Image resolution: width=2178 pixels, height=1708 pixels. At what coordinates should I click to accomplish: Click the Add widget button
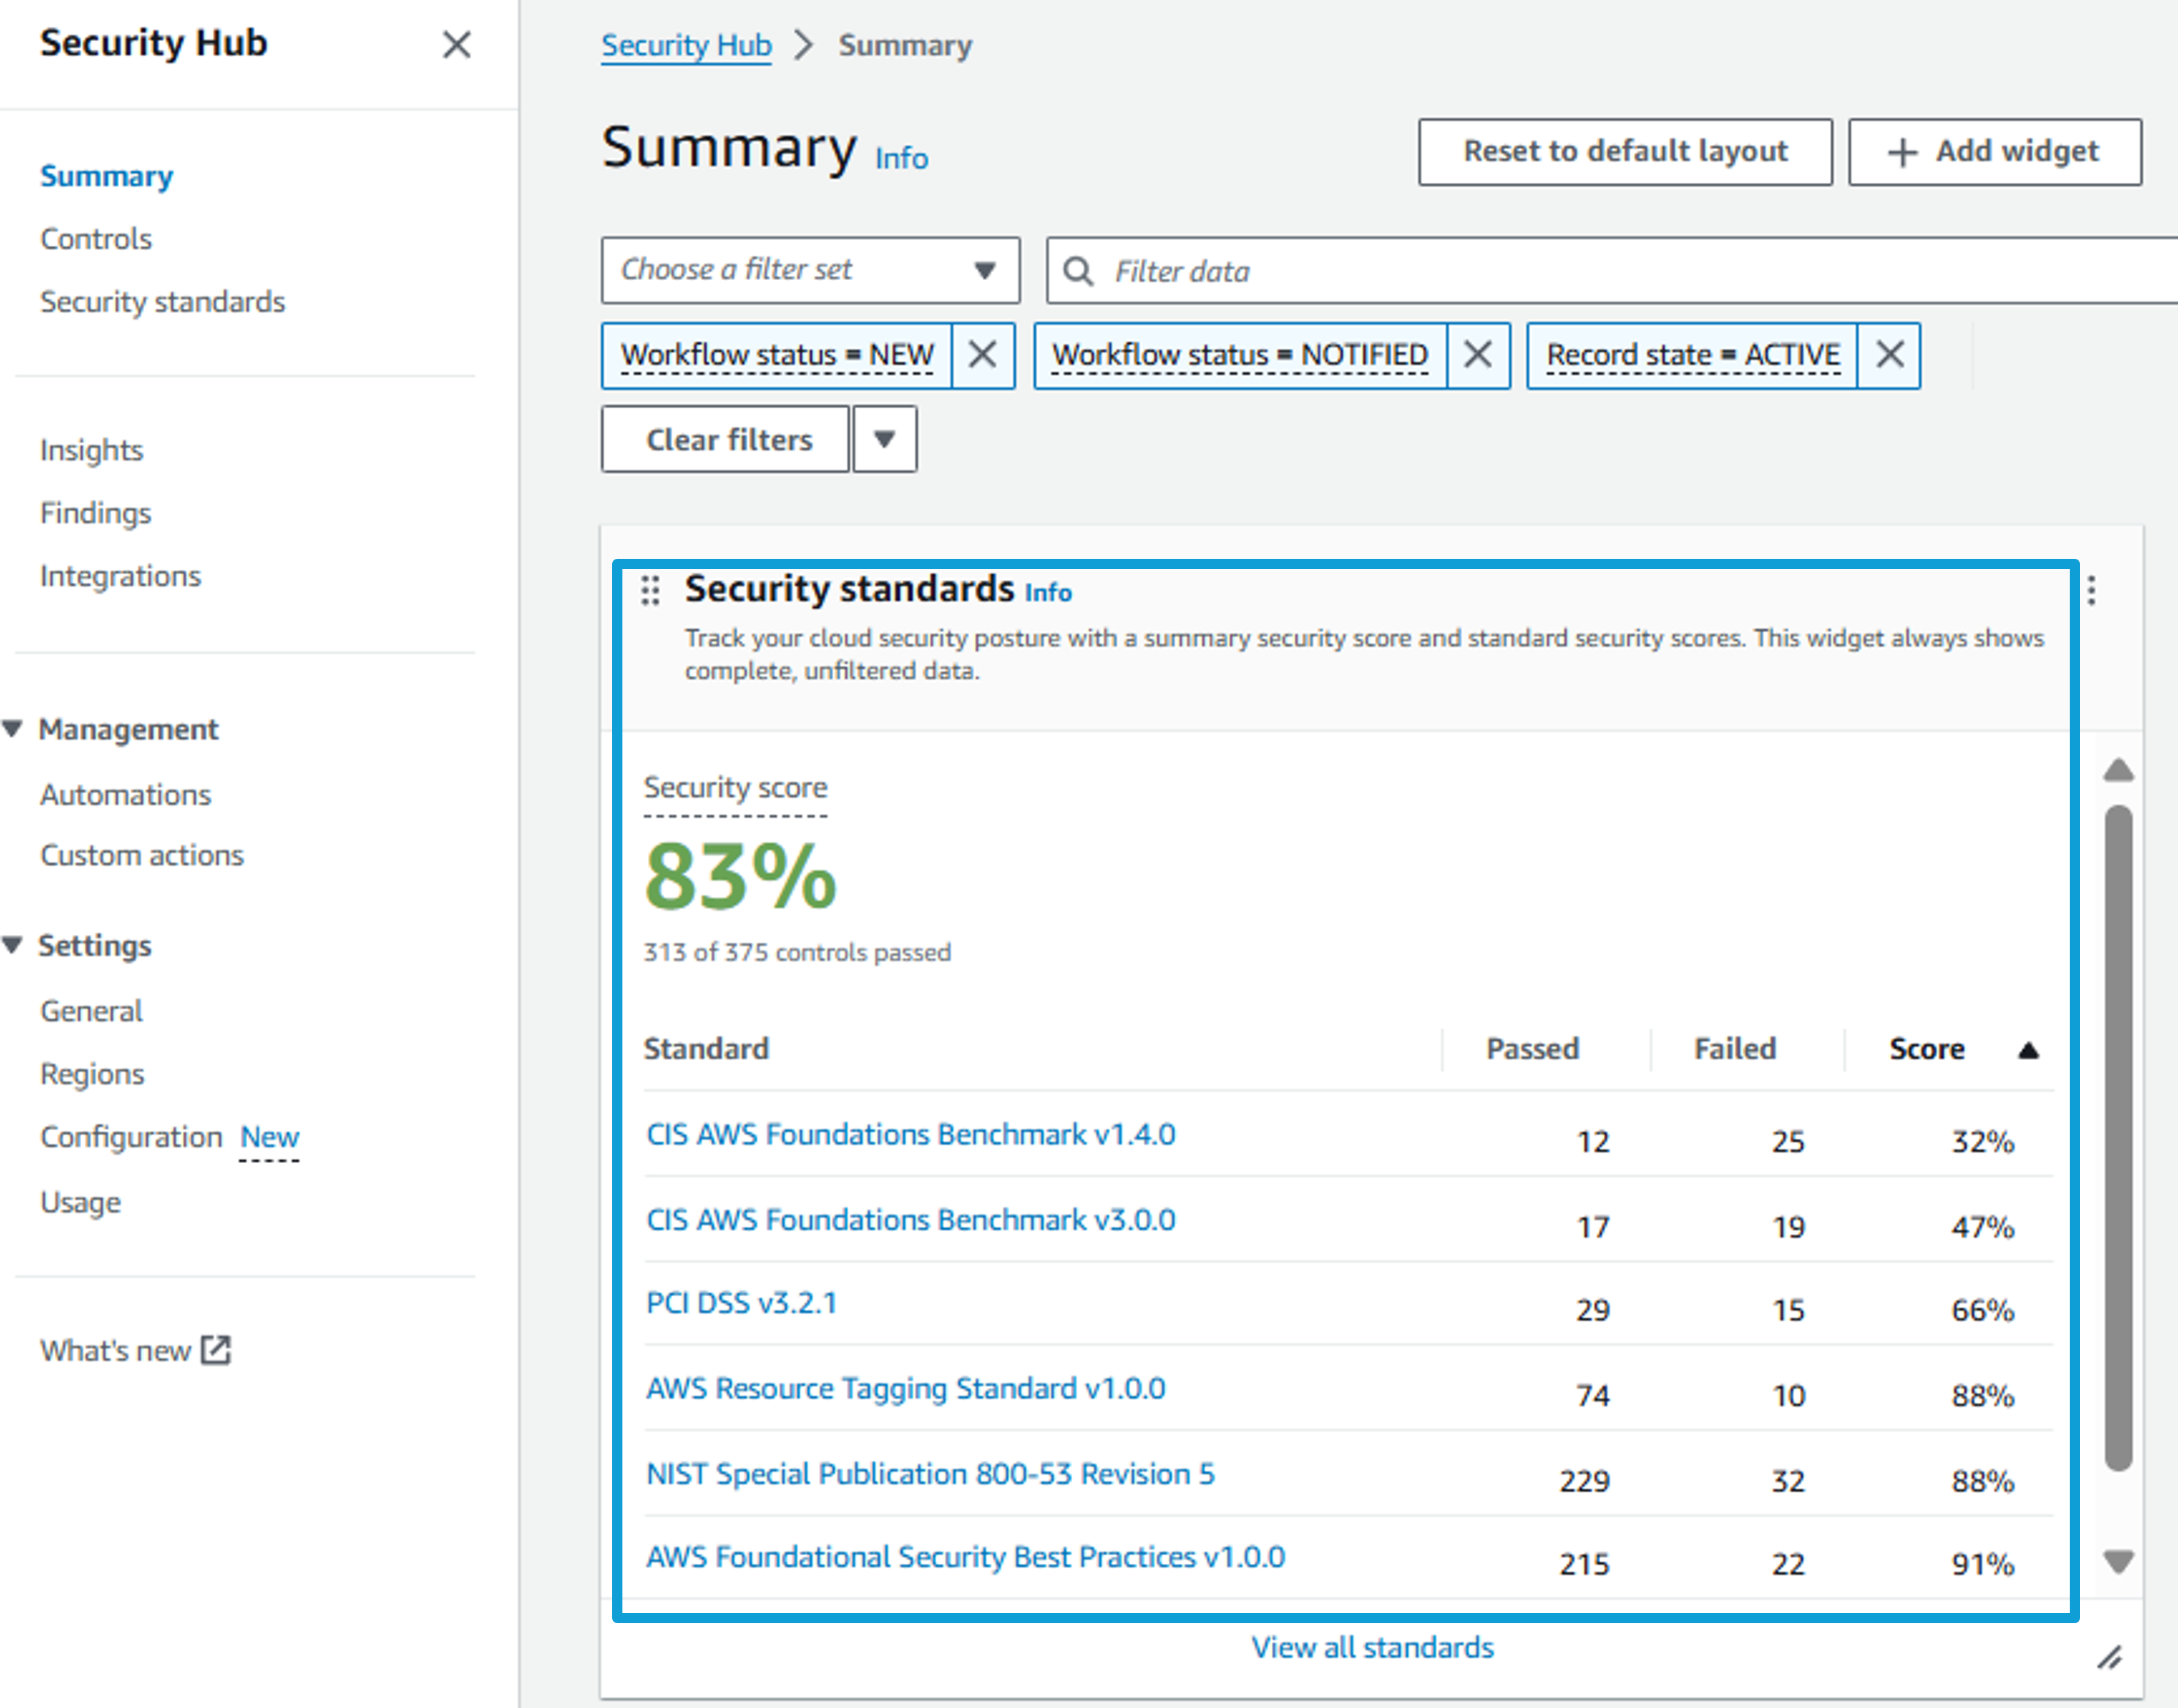click(1995, 152)
